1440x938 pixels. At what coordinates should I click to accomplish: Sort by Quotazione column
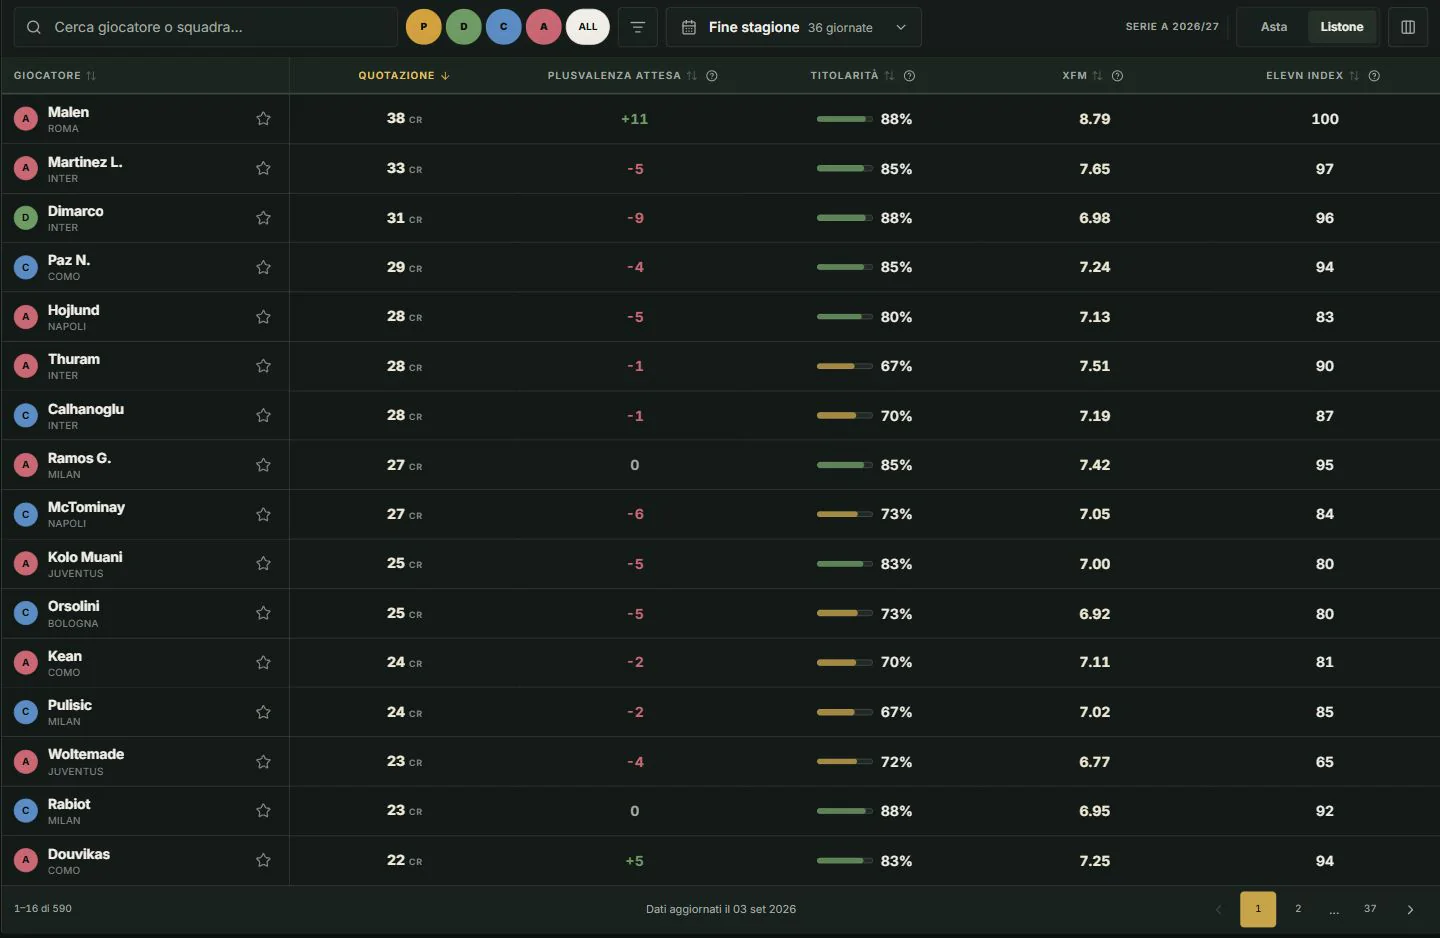coord(404,76)
